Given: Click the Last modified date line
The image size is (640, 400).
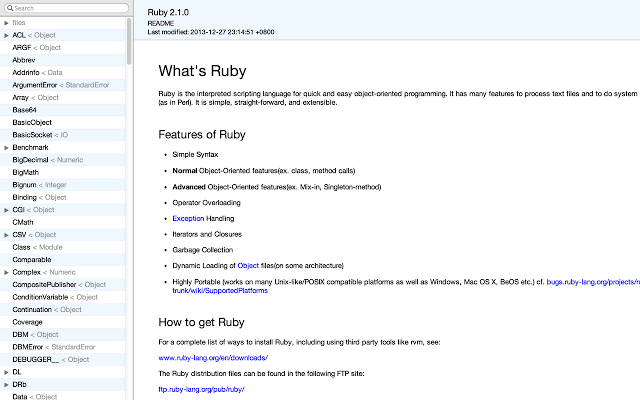Looking at the screenshot, I should click(211, 32).
